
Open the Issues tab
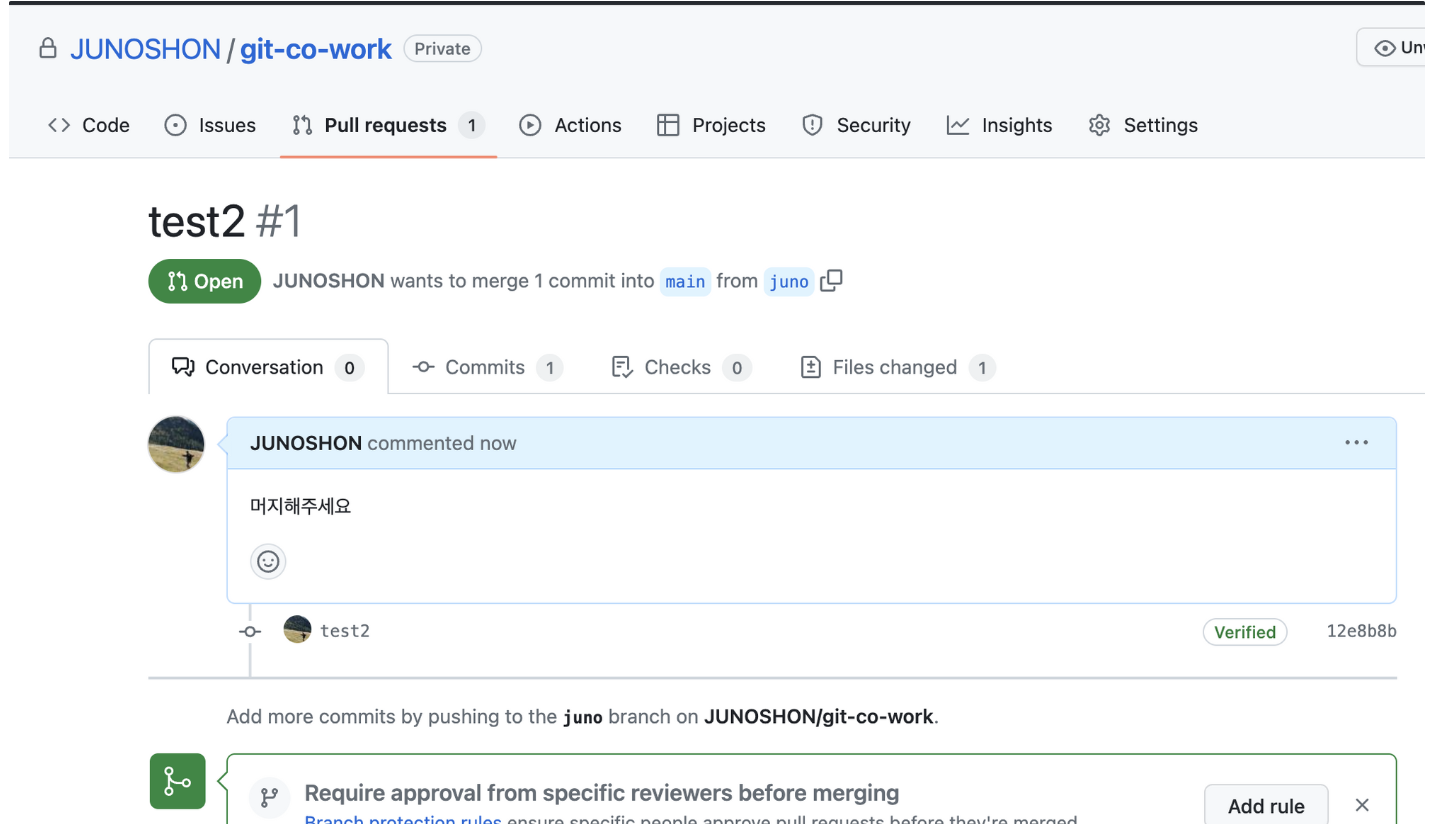point(210,125)
